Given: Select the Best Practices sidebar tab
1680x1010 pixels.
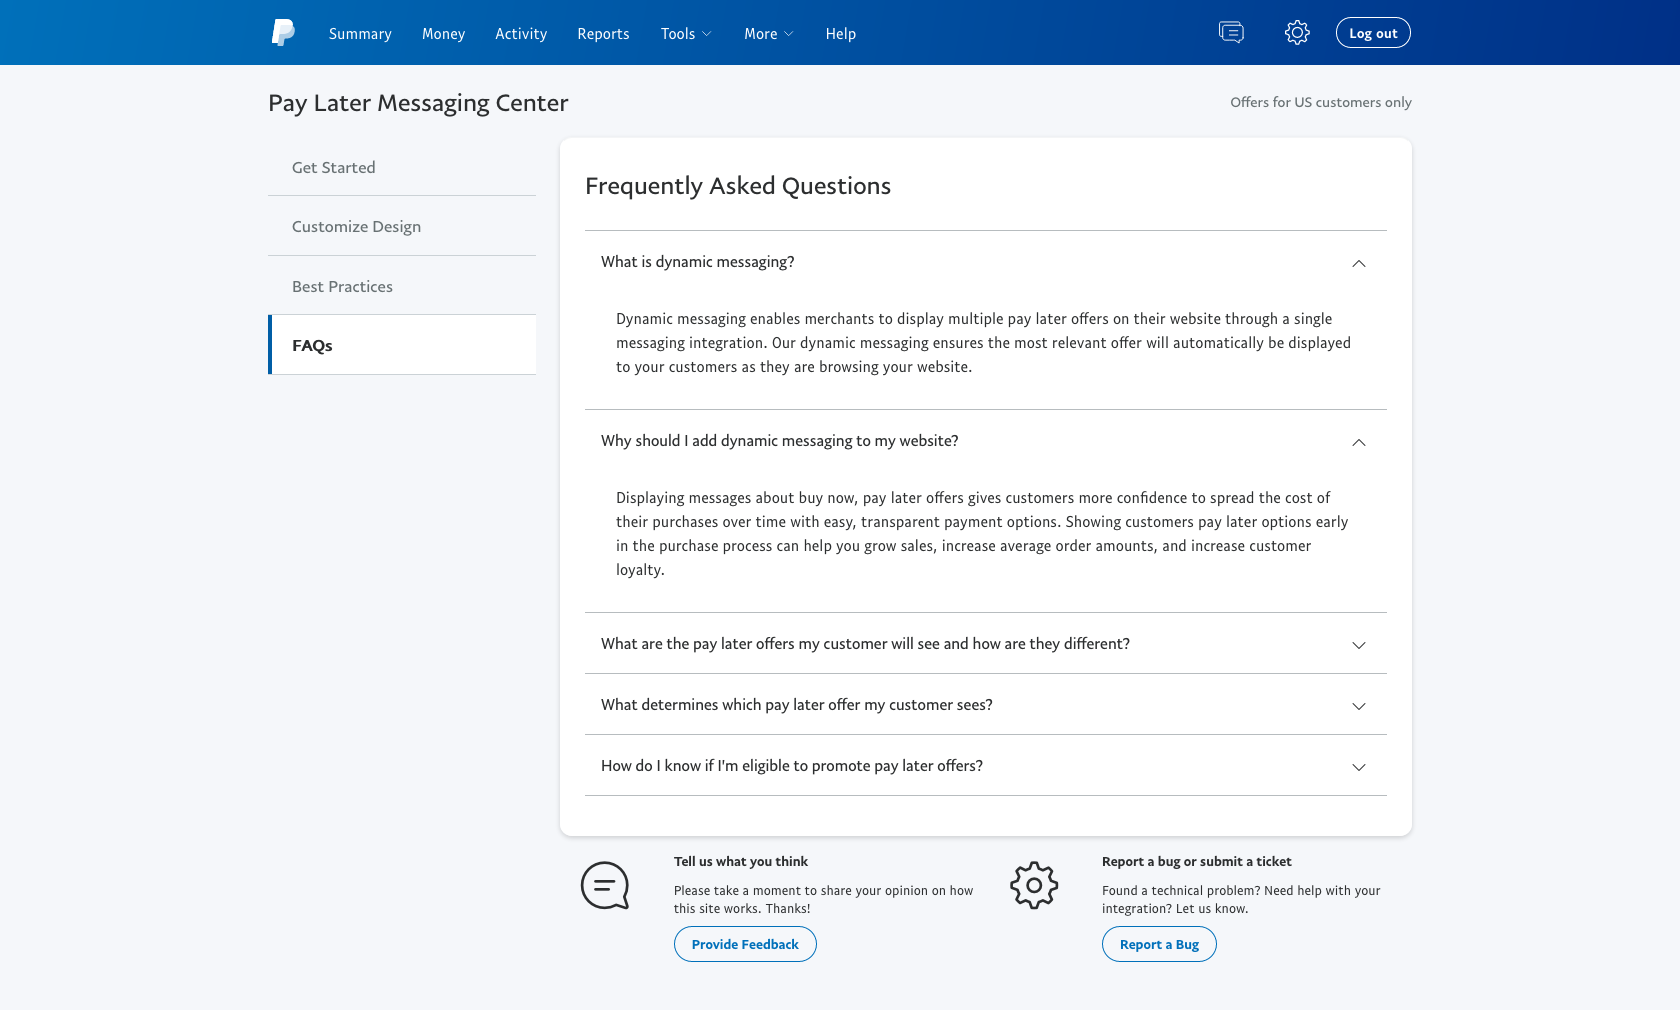Looking at the screenshot, I should (402, 286).
